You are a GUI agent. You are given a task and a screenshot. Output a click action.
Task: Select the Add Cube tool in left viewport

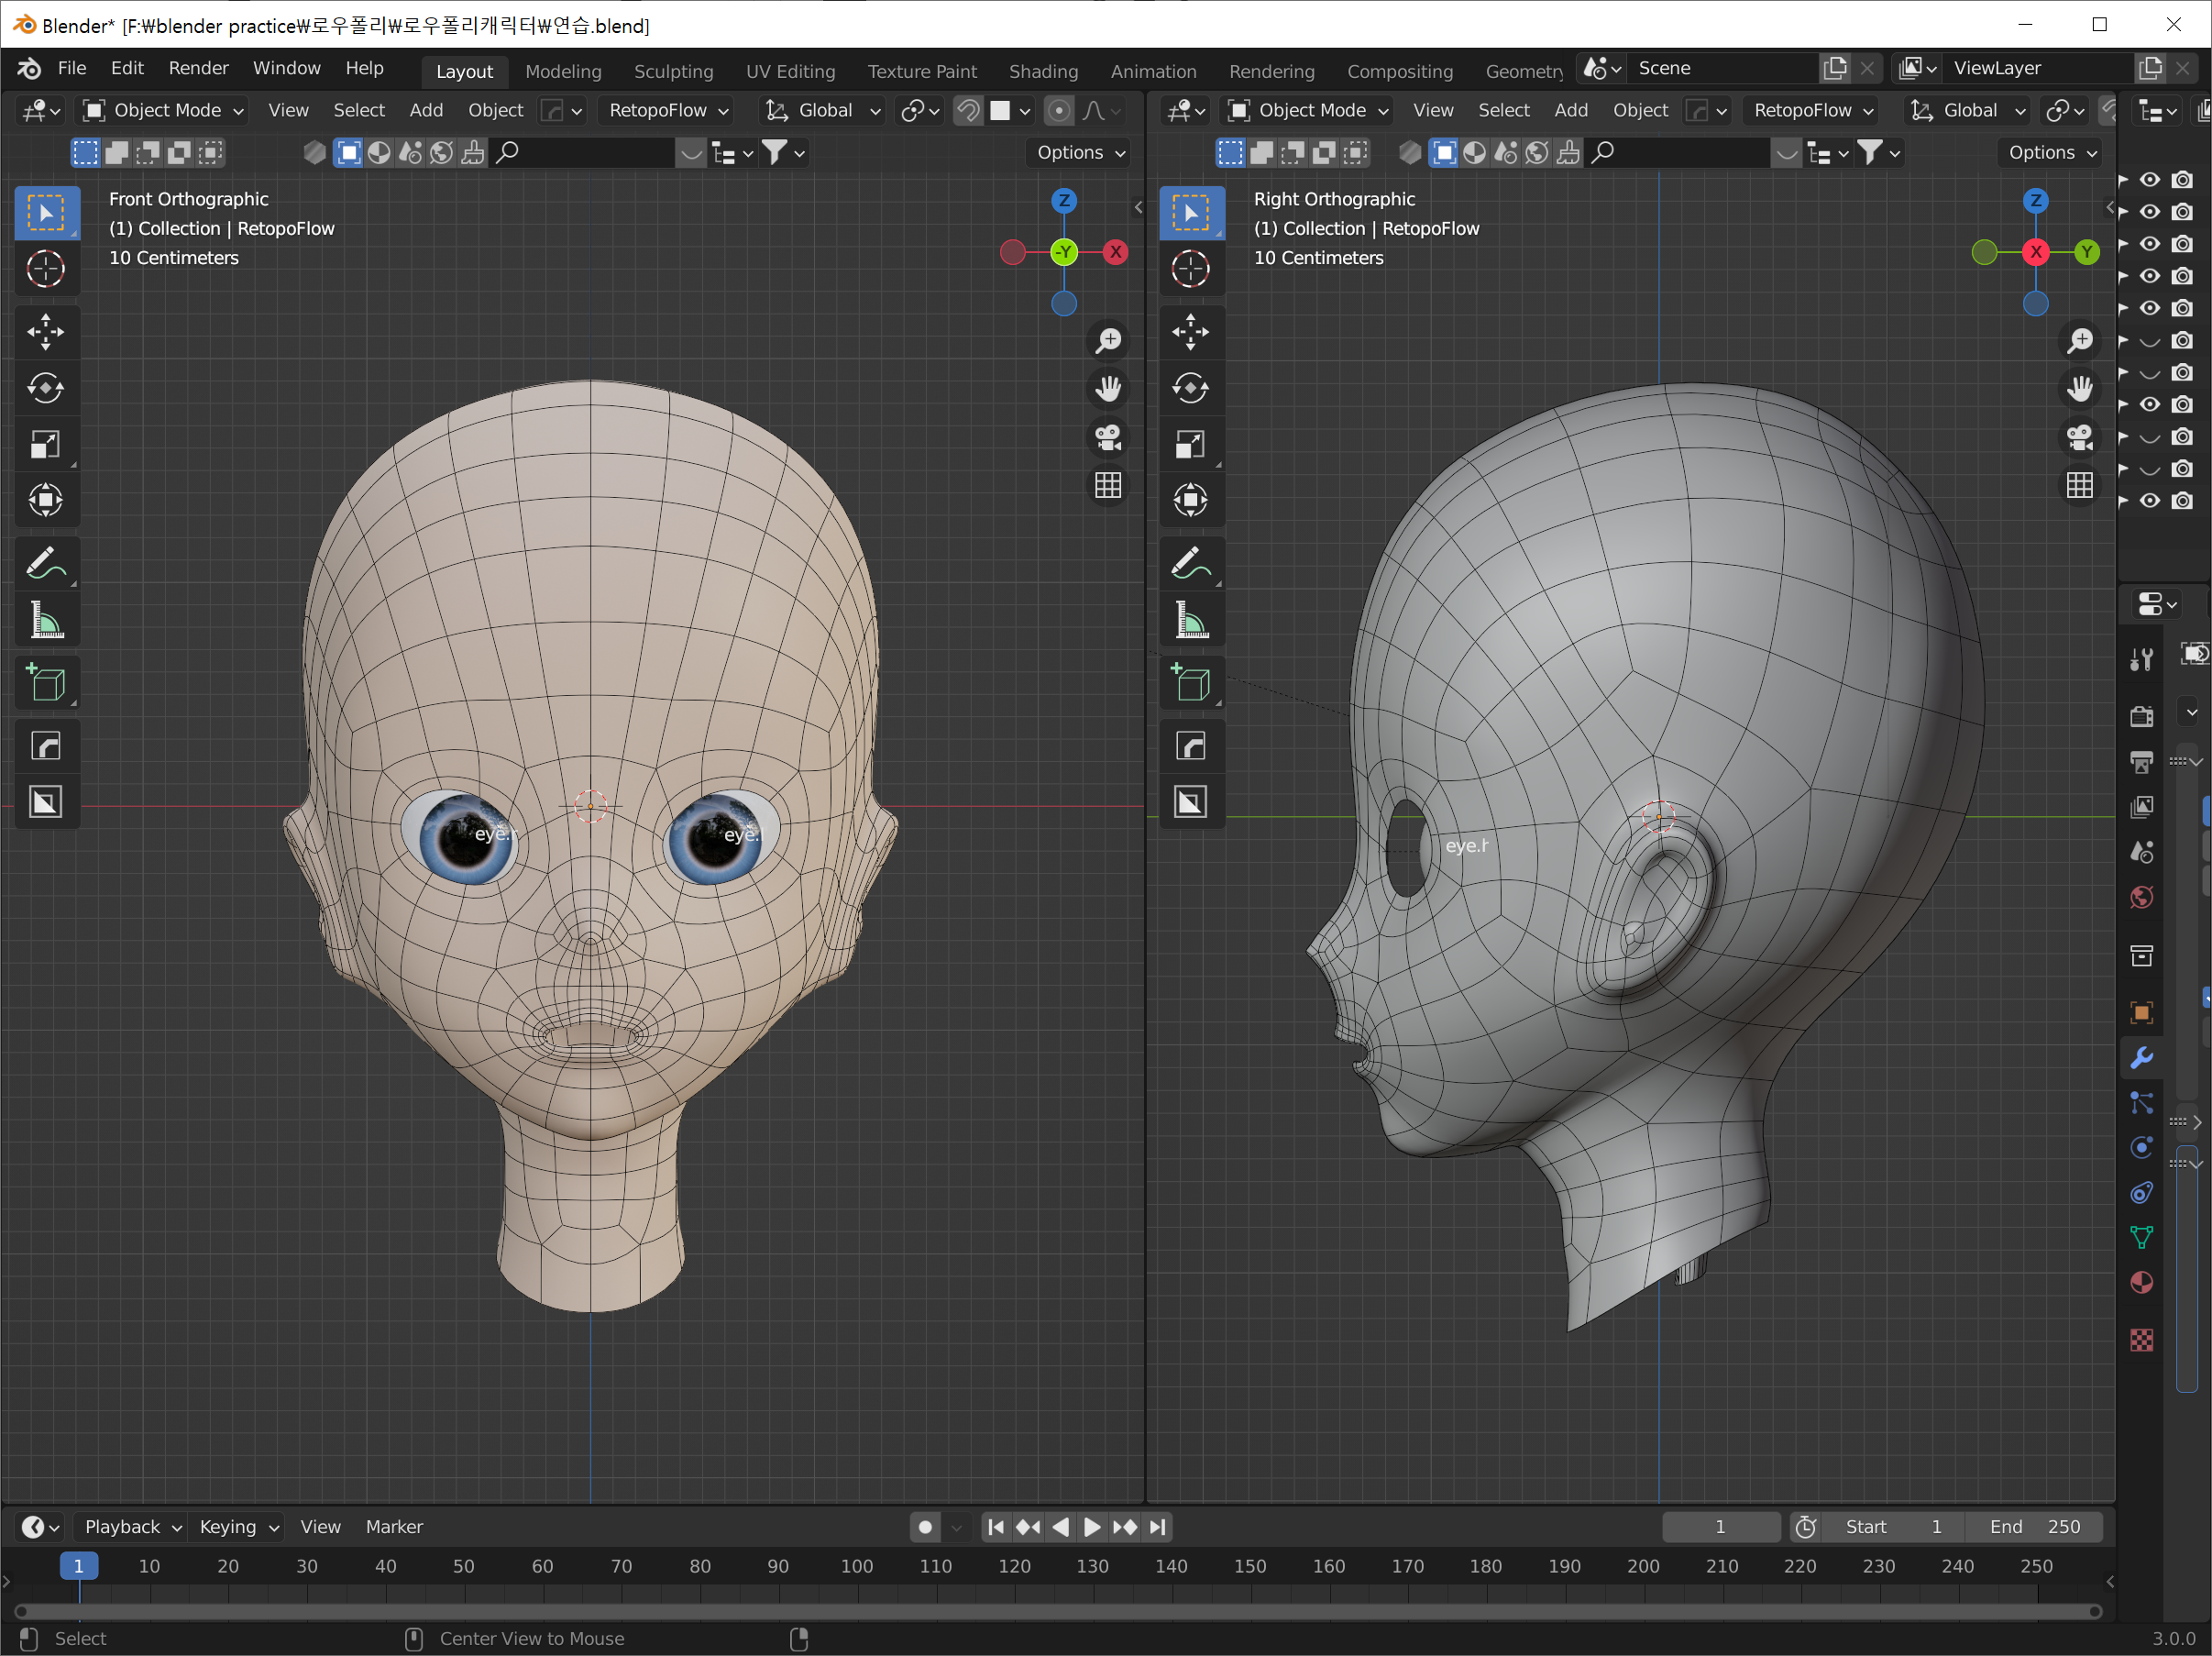pyautogui.click(x=46, y=684)
